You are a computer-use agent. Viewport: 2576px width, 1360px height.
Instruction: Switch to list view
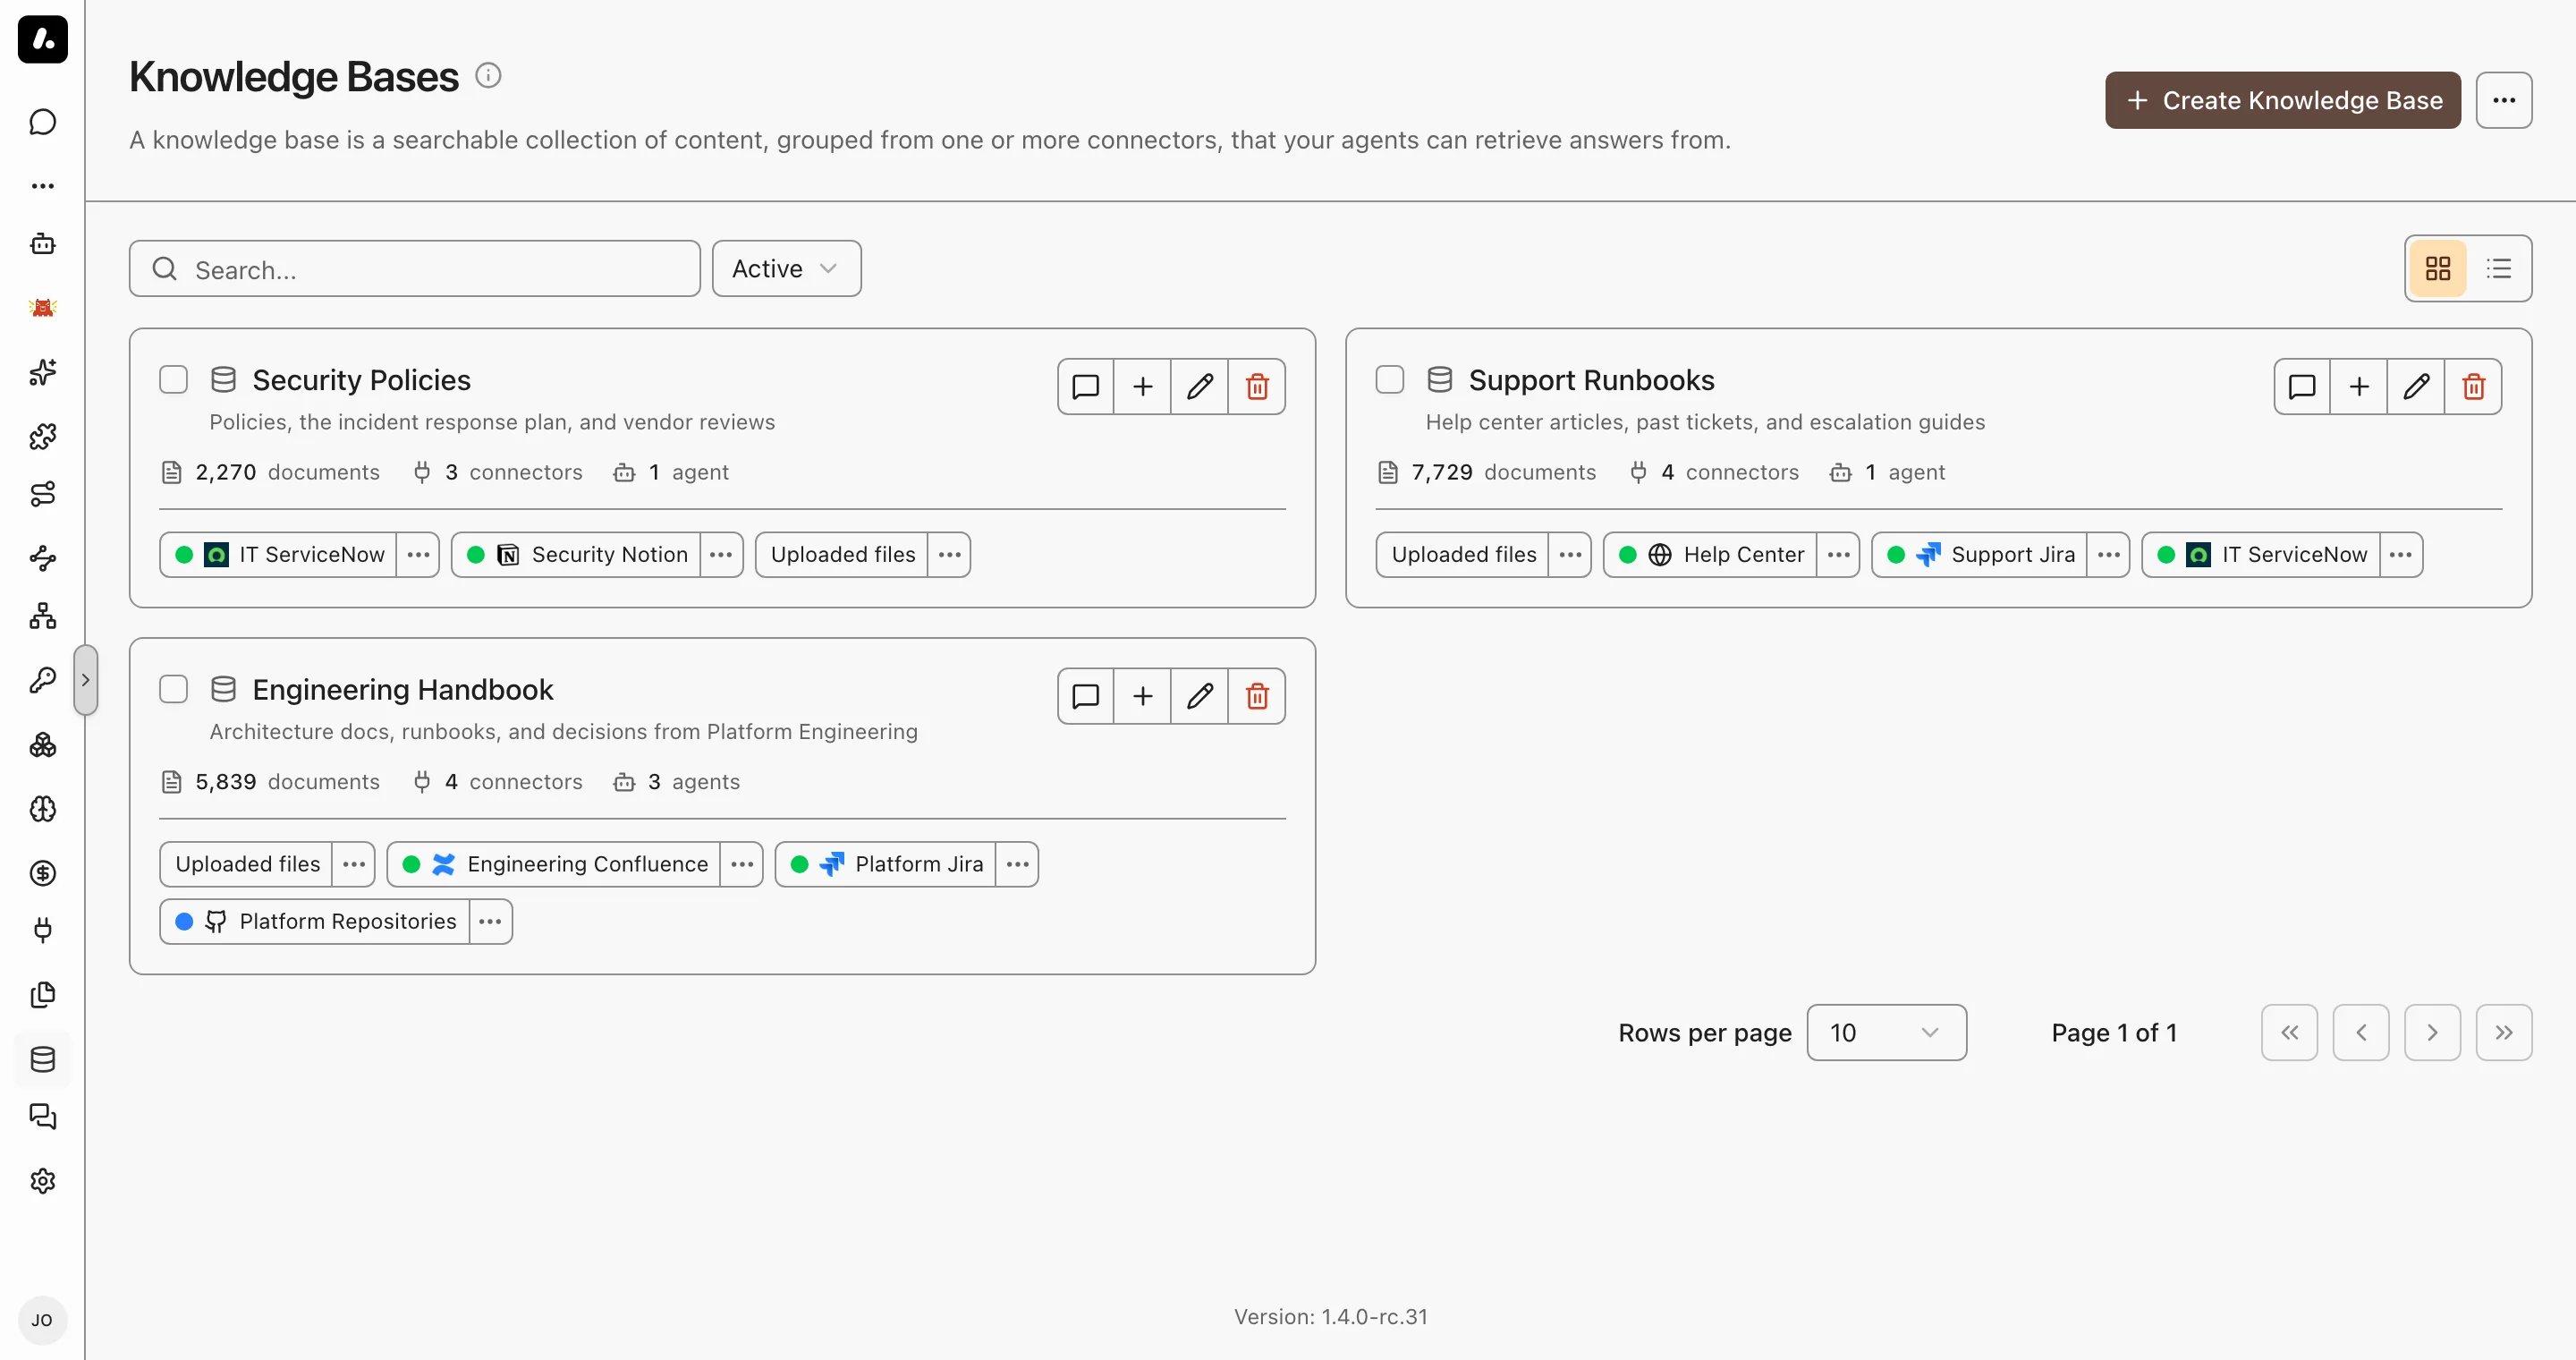pyautogui.click(x=2499, y=268)
